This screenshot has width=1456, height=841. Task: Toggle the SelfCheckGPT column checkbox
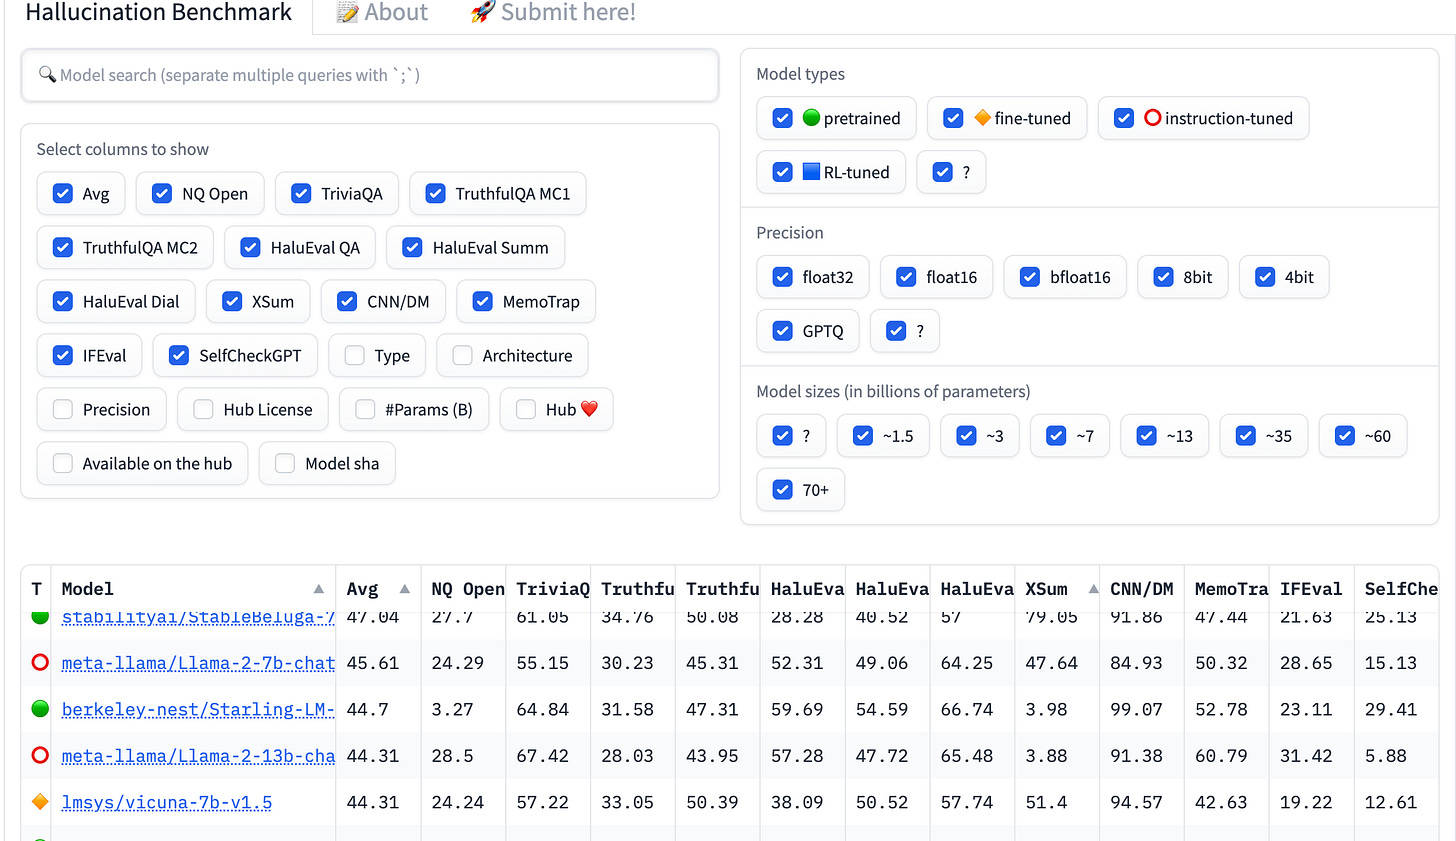[x=179, y=356]
